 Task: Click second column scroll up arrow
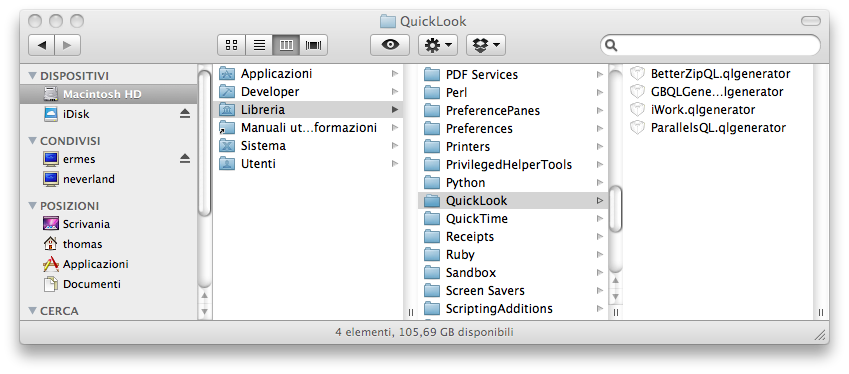(616, 281)
